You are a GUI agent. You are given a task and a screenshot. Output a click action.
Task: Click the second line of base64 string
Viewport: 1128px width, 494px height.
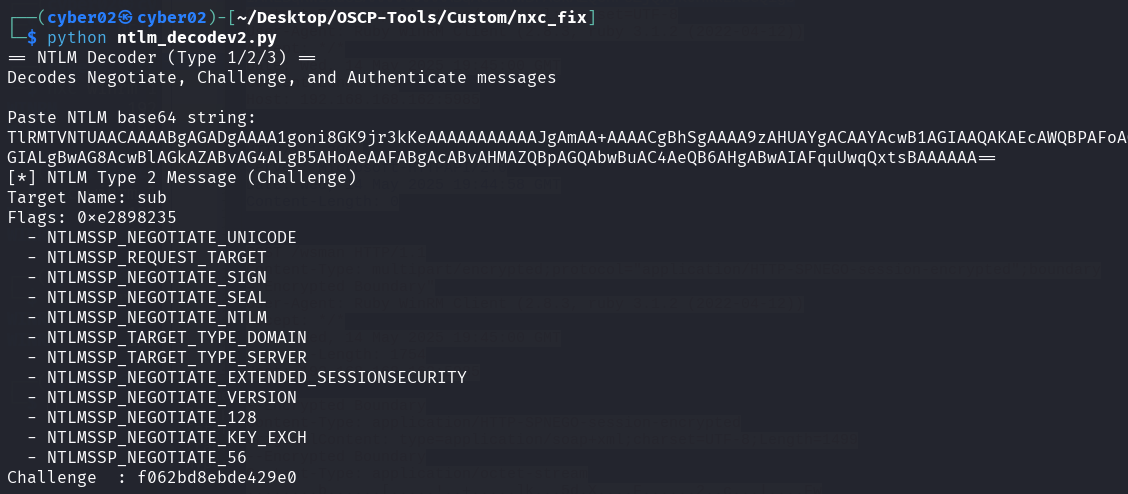click(500, 157)
